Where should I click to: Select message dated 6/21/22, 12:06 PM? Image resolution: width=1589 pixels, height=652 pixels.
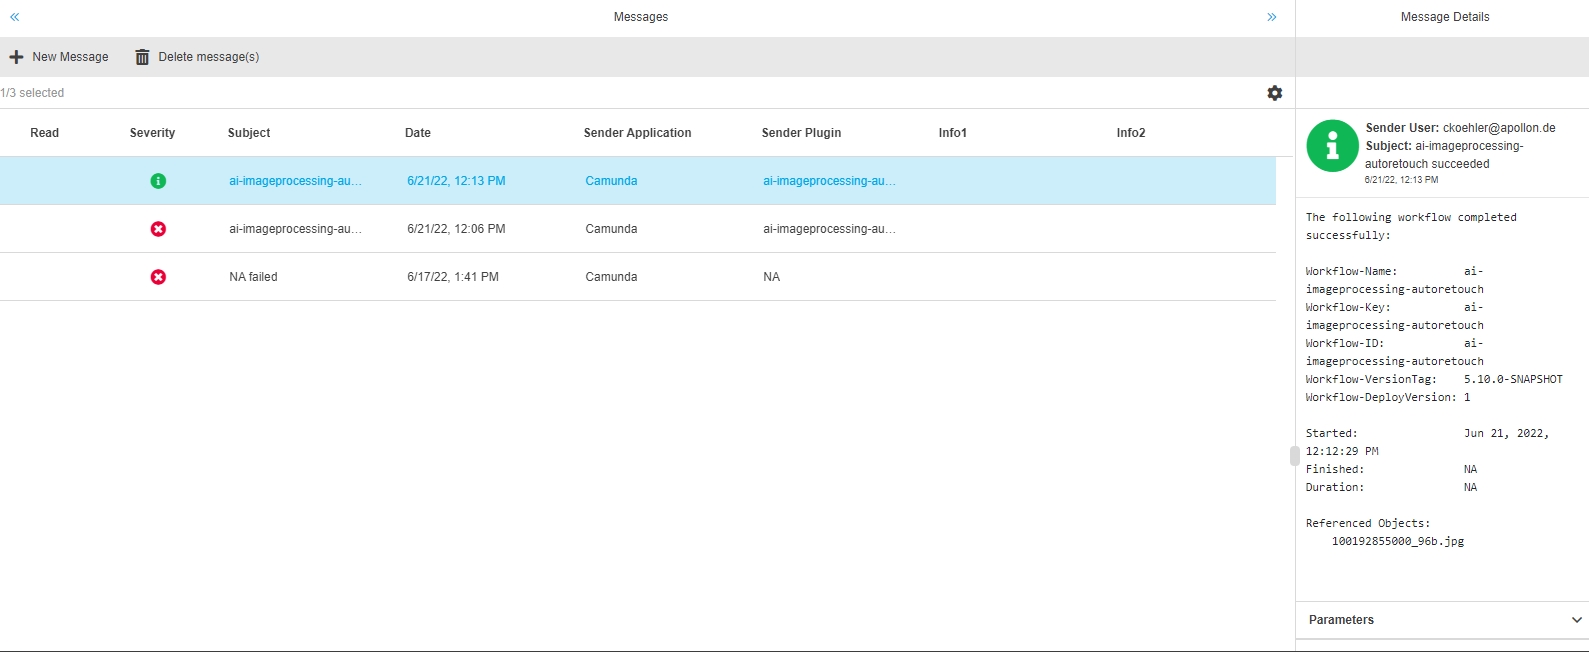456,229
